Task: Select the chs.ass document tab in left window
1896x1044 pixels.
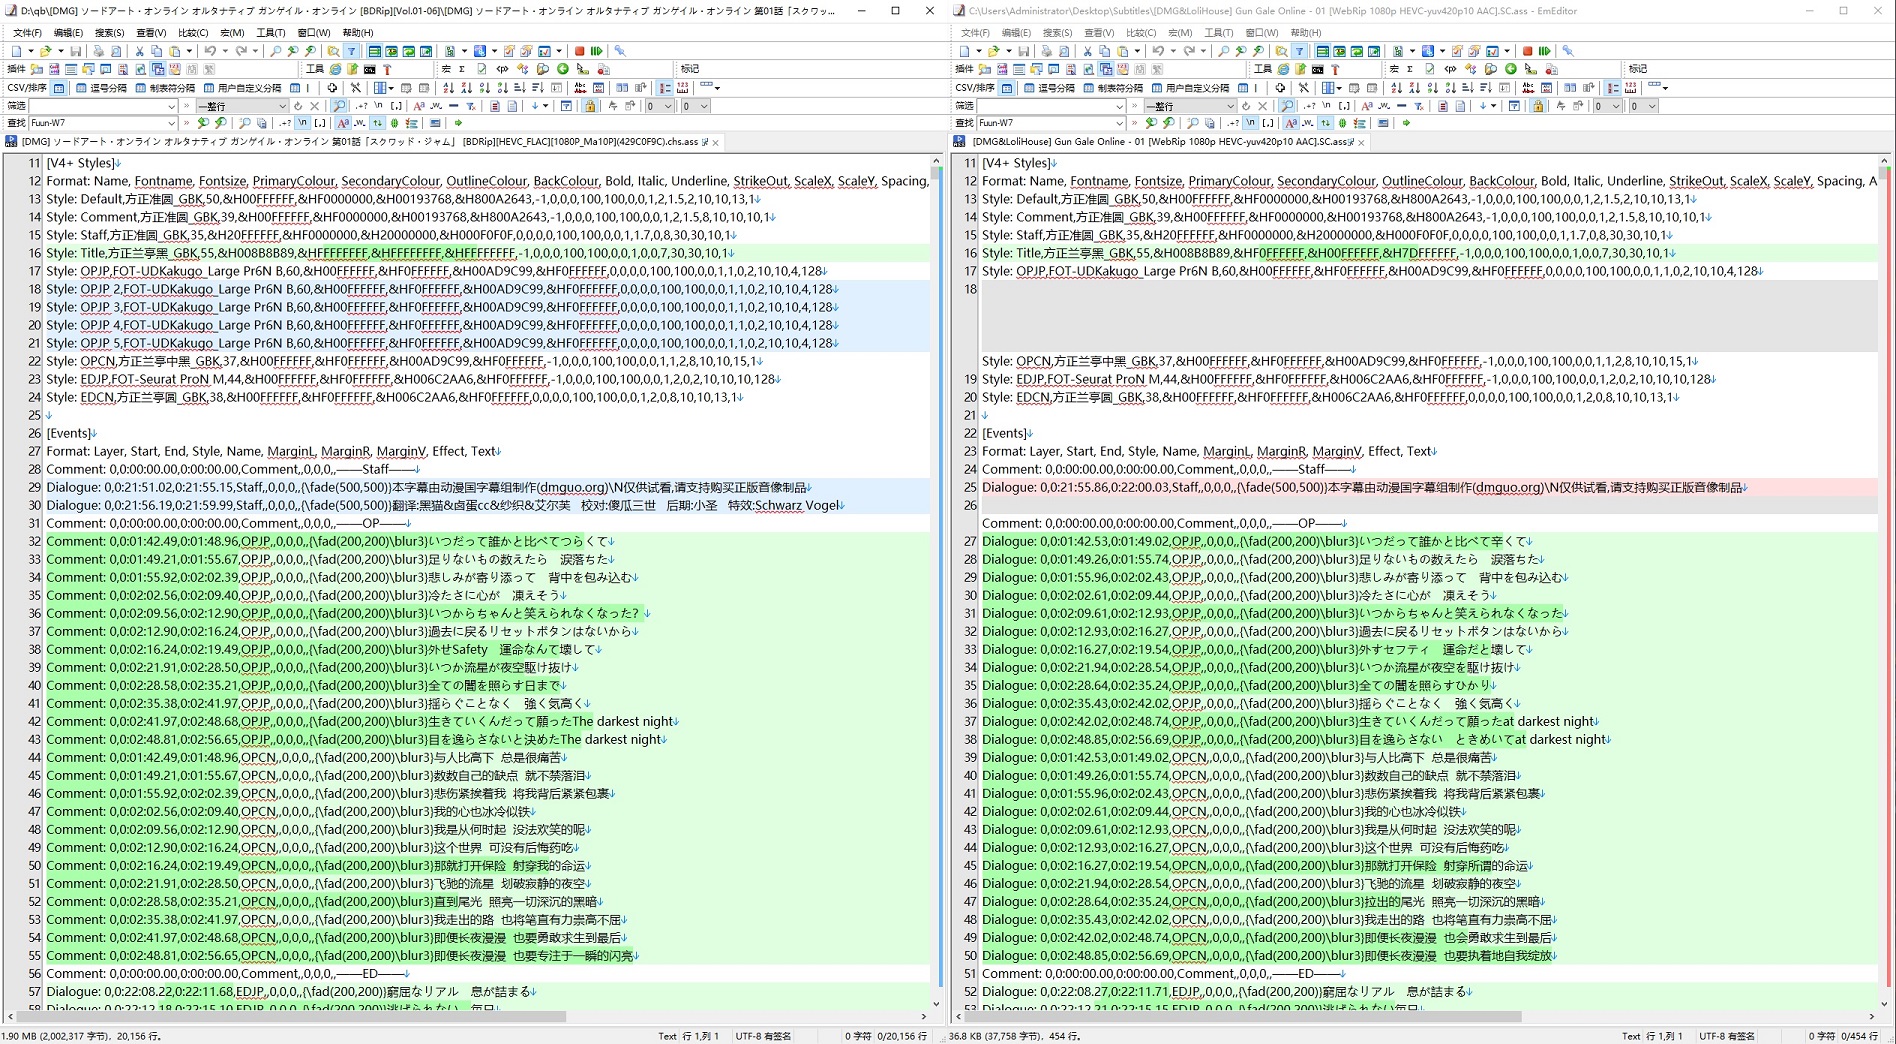Action: click(360, 142)
